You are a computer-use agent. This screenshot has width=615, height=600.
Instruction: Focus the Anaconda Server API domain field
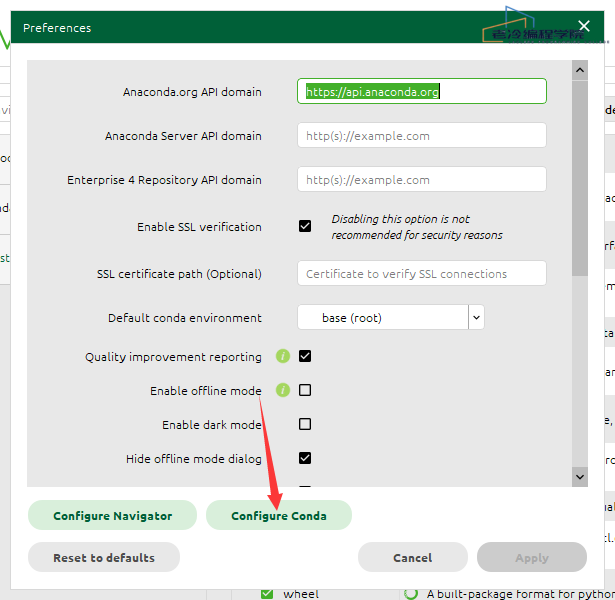pyautogui.click(x=422, y=135)
